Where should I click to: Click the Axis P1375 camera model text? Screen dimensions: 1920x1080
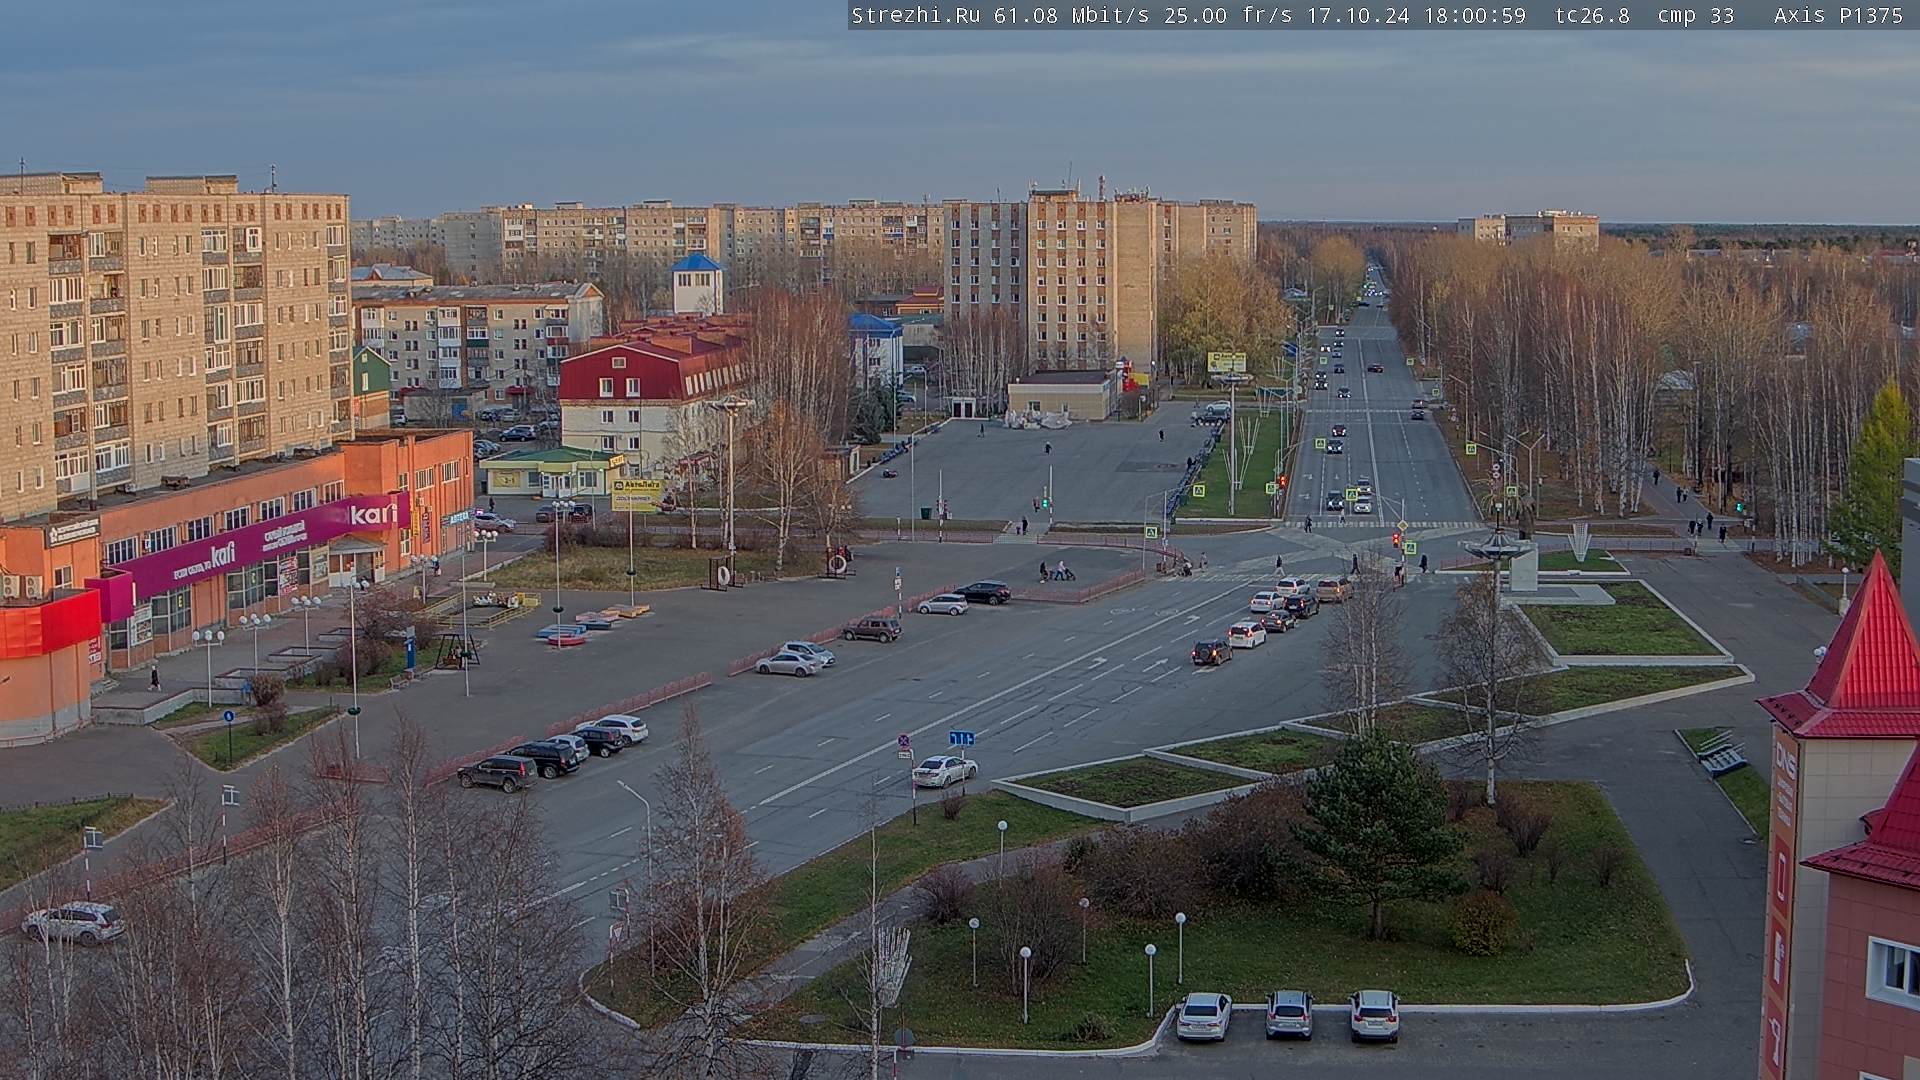1838,15
